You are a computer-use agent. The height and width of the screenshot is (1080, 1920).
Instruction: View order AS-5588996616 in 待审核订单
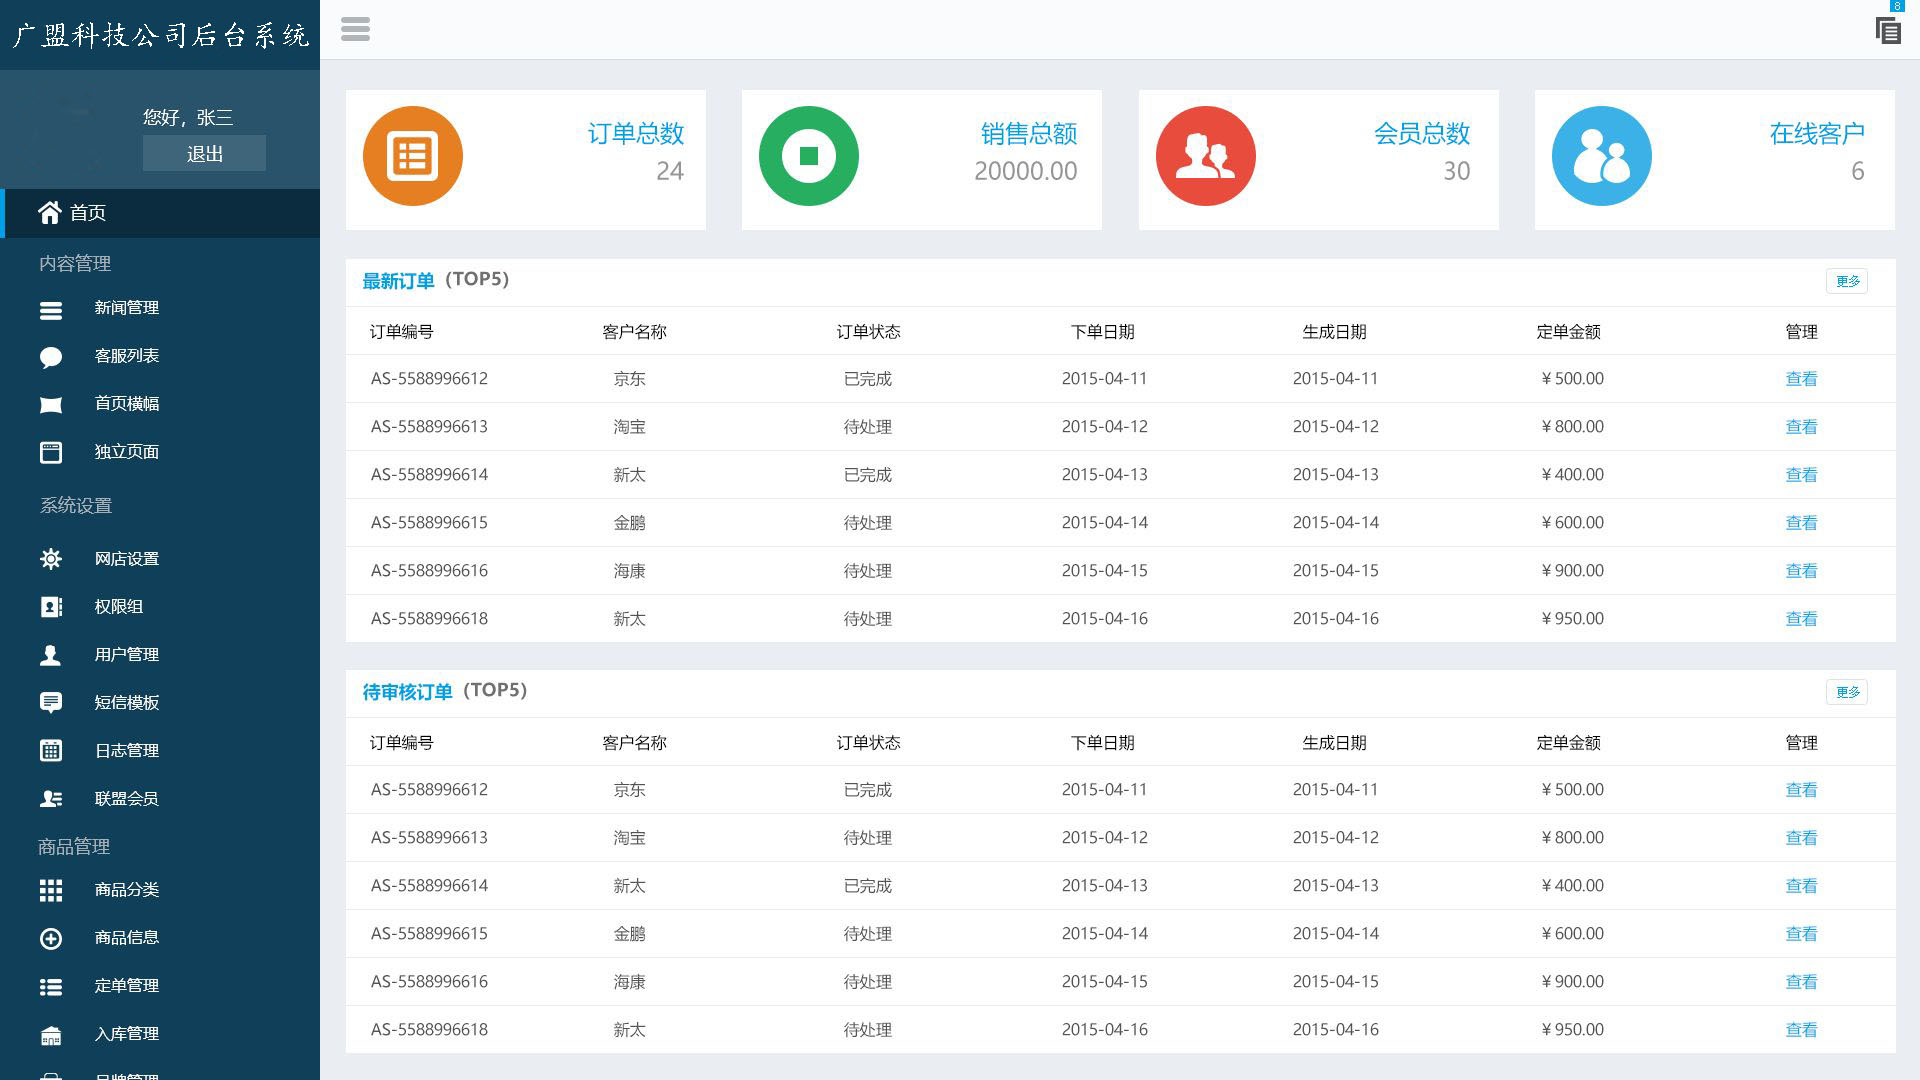point(1801,982)
